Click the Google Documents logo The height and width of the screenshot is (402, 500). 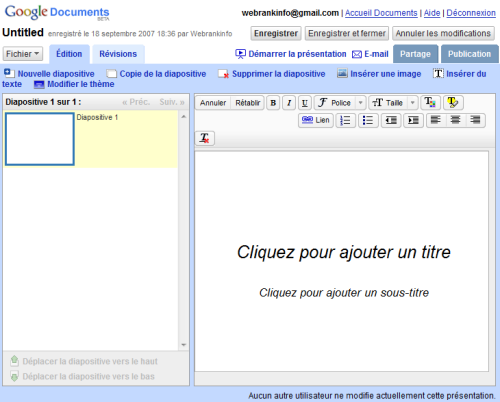pyautogui.click(x=57, y=13)
